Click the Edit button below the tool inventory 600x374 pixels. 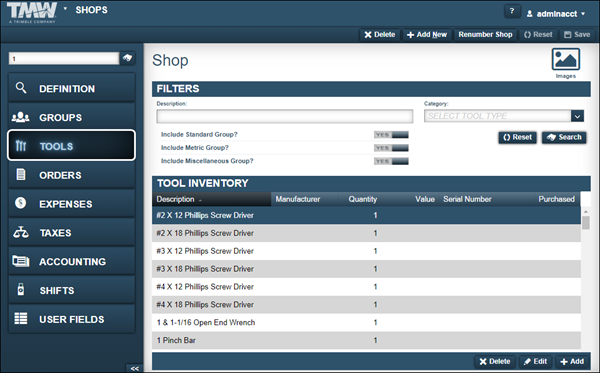(x=535, y=361)
